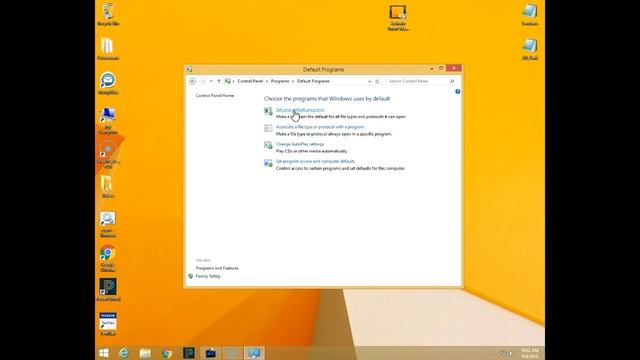The height and width of the screenshot is (360, 640).
Task: Click the address bar control panel icon
Action: tap(228, 81)
